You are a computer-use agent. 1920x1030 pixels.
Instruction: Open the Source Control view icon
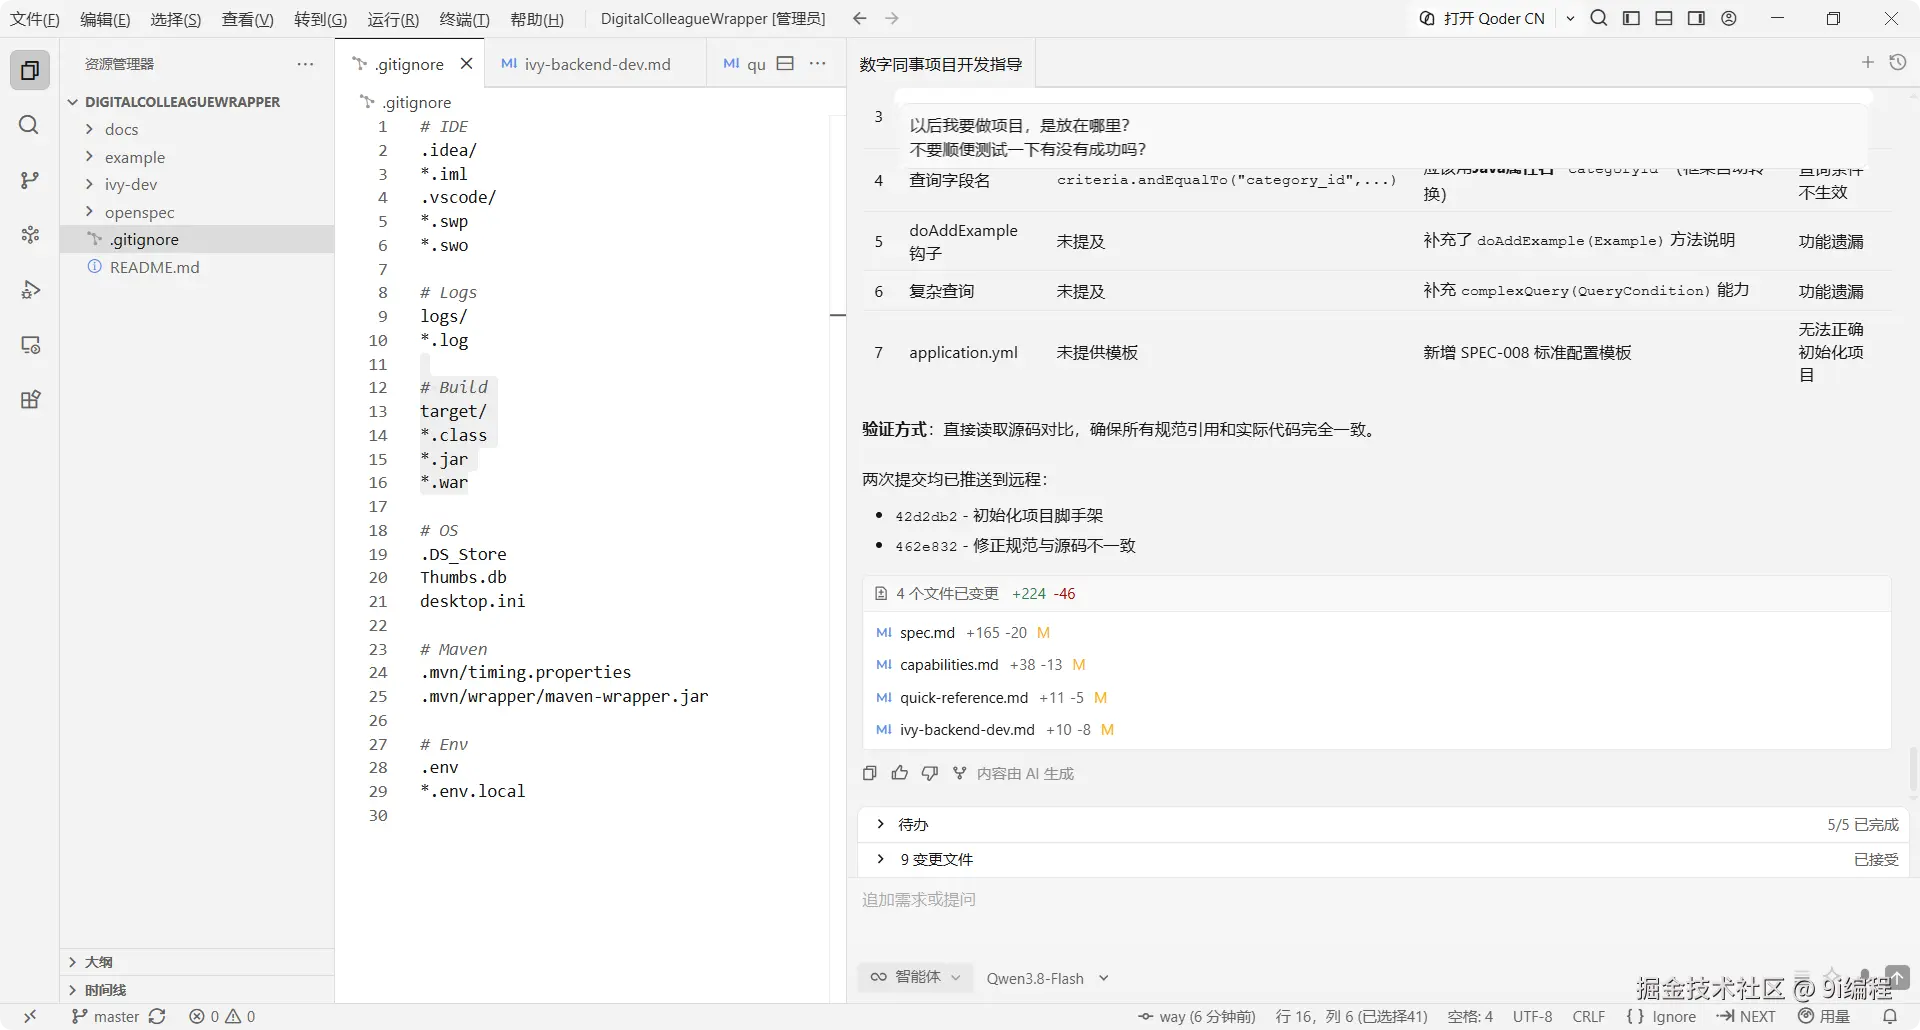[x=30, y=180]
